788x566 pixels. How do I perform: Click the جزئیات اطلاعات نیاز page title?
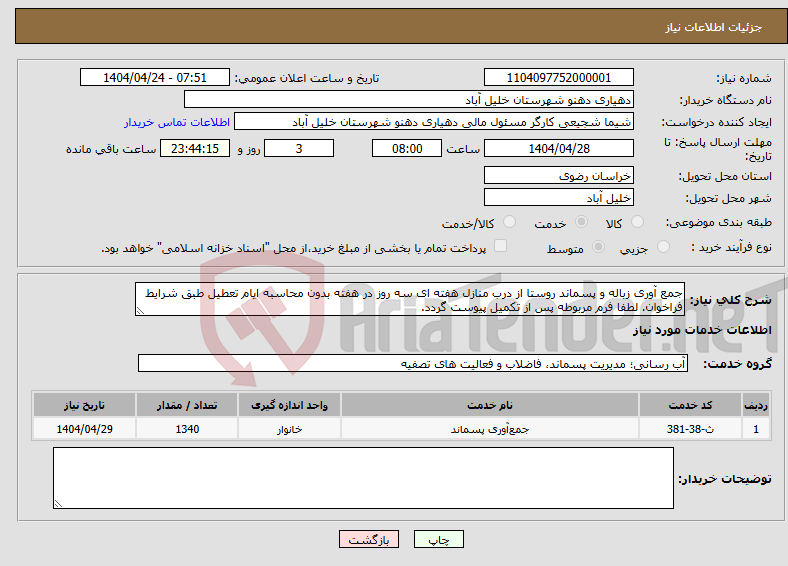[714, 27]
